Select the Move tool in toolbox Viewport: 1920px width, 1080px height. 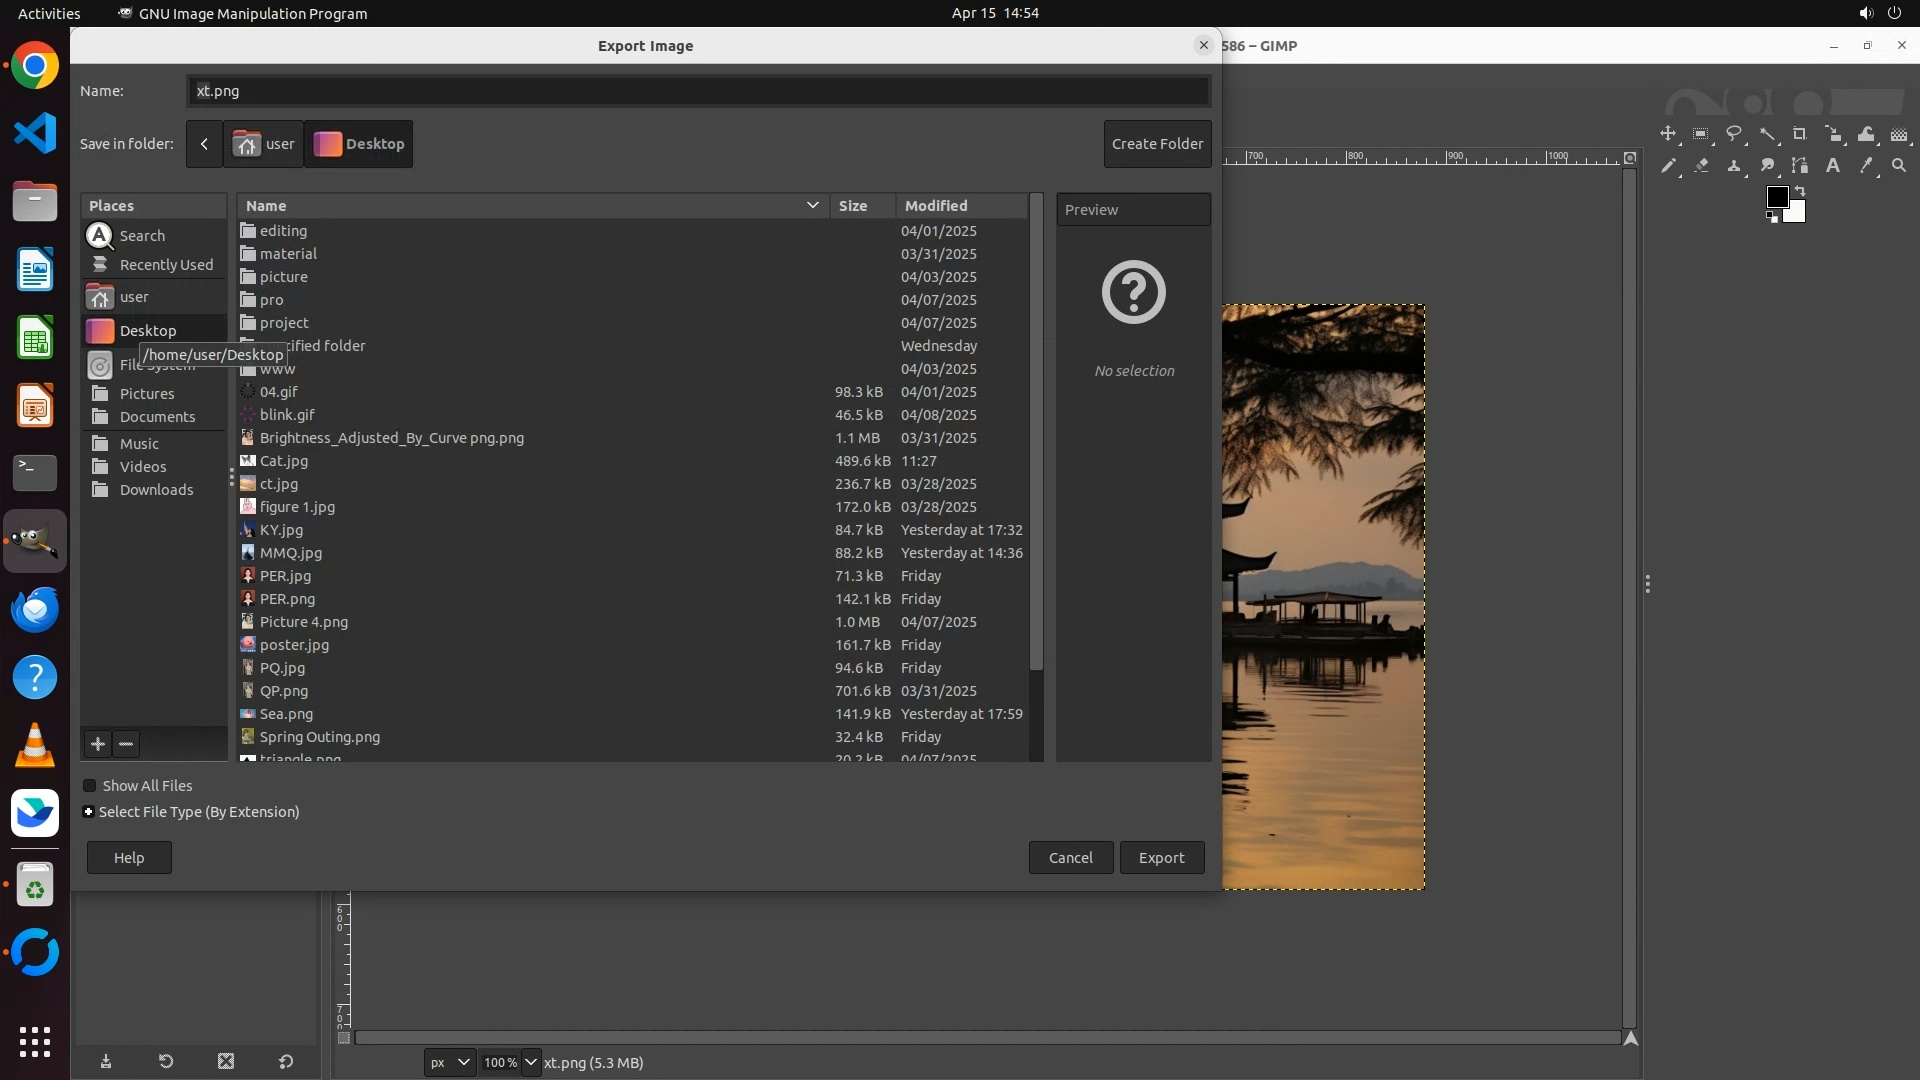[x=1667, y=134]
